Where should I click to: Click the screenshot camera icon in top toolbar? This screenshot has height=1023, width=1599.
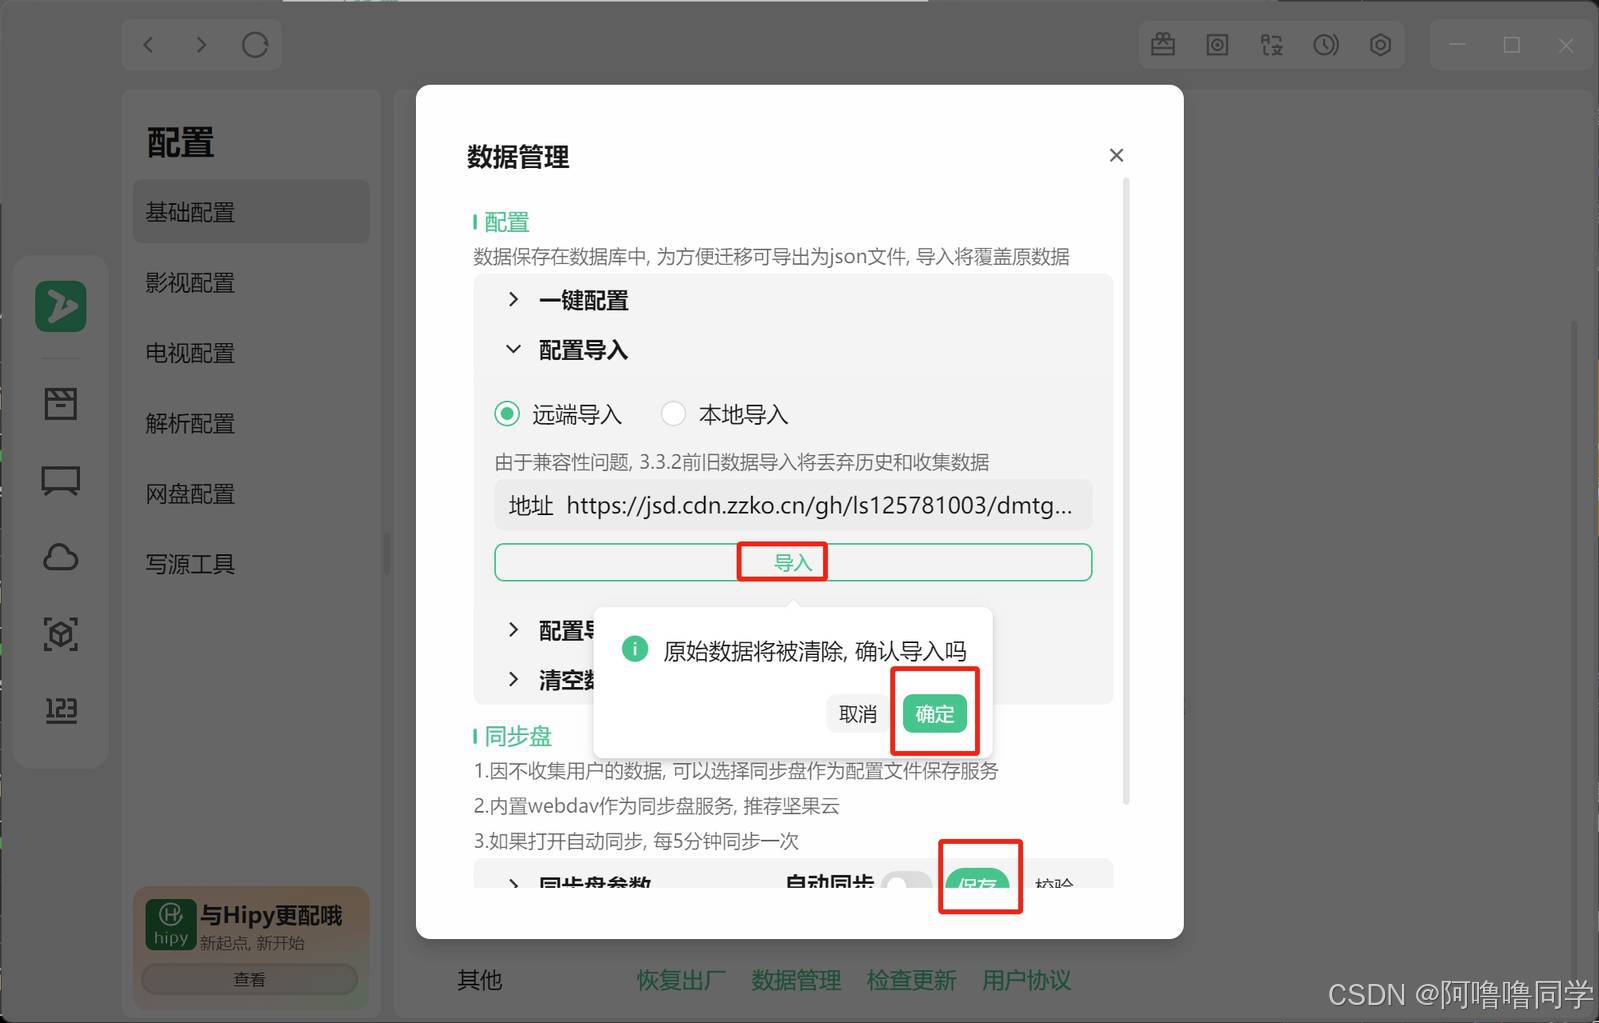coord(1217,44)
